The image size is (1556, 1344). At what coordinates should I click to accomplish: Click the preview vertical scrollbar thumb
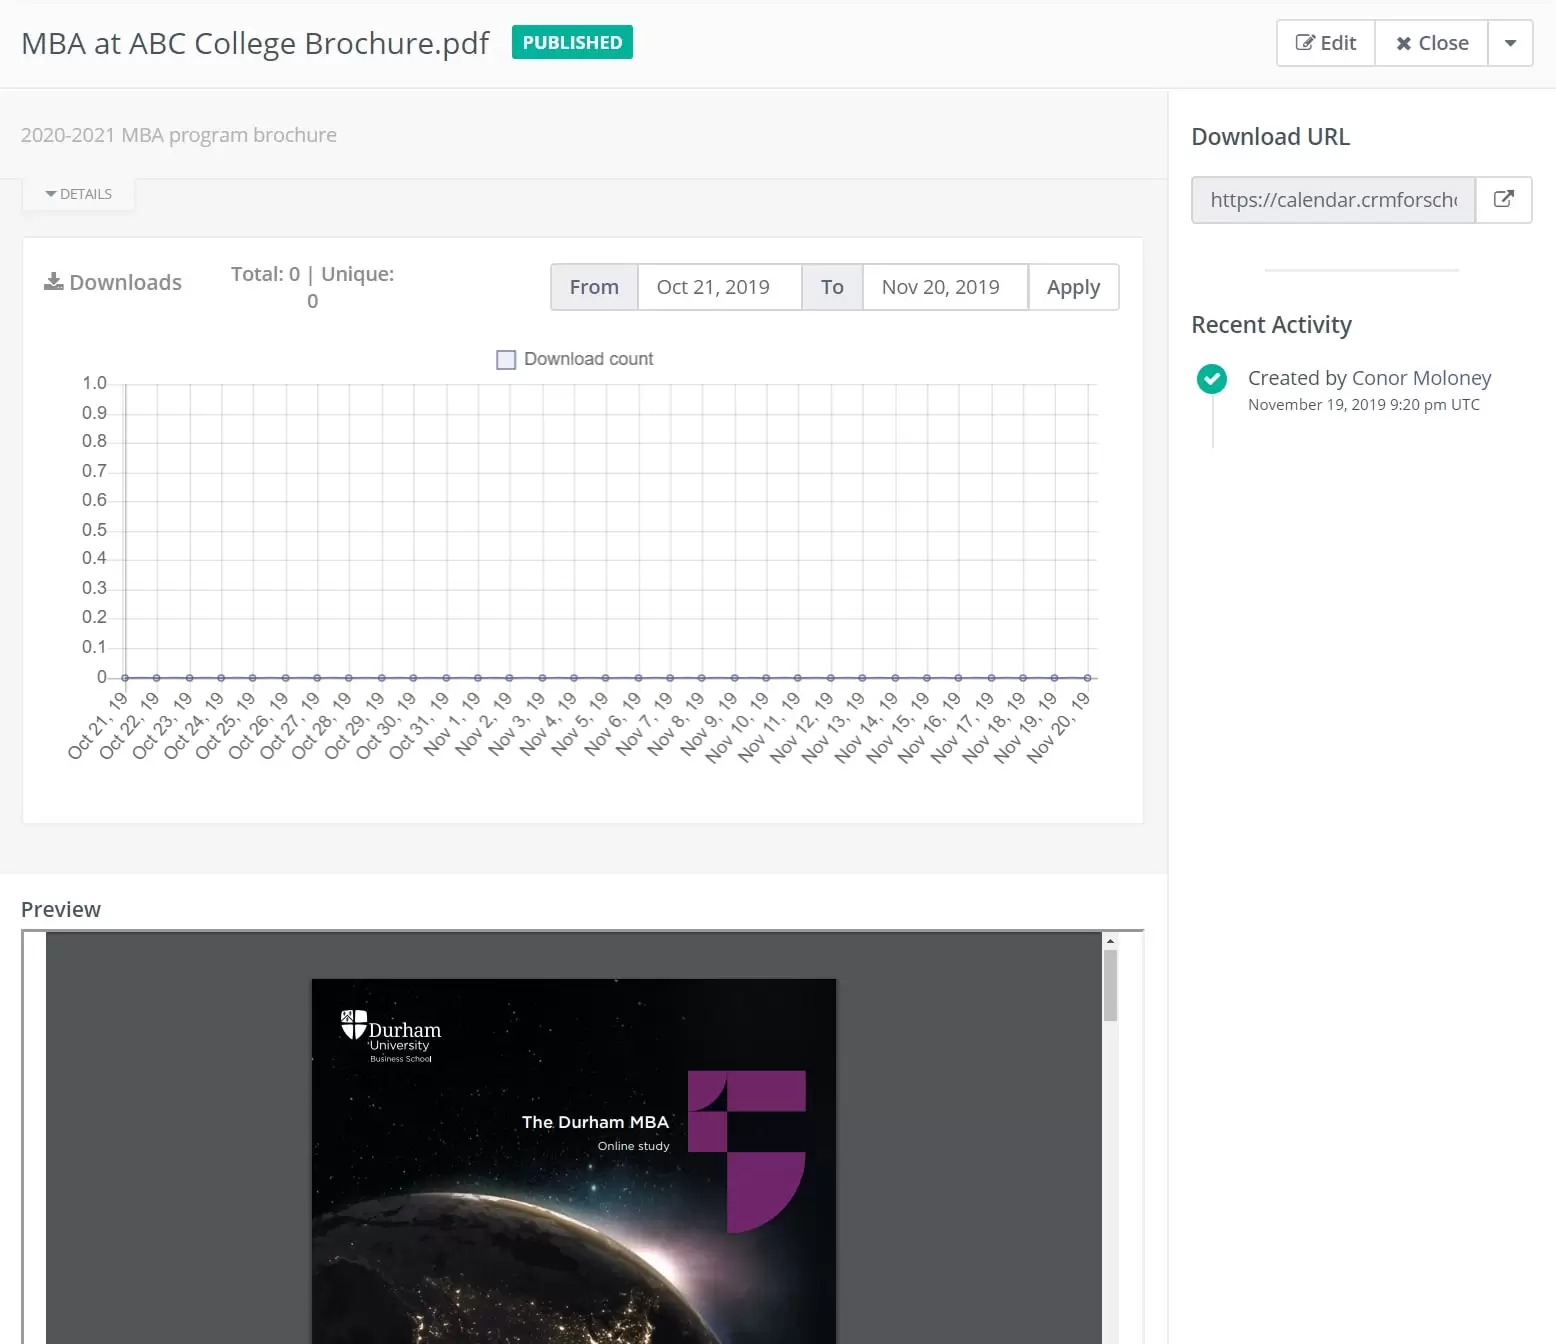[x=1110, y=985]
